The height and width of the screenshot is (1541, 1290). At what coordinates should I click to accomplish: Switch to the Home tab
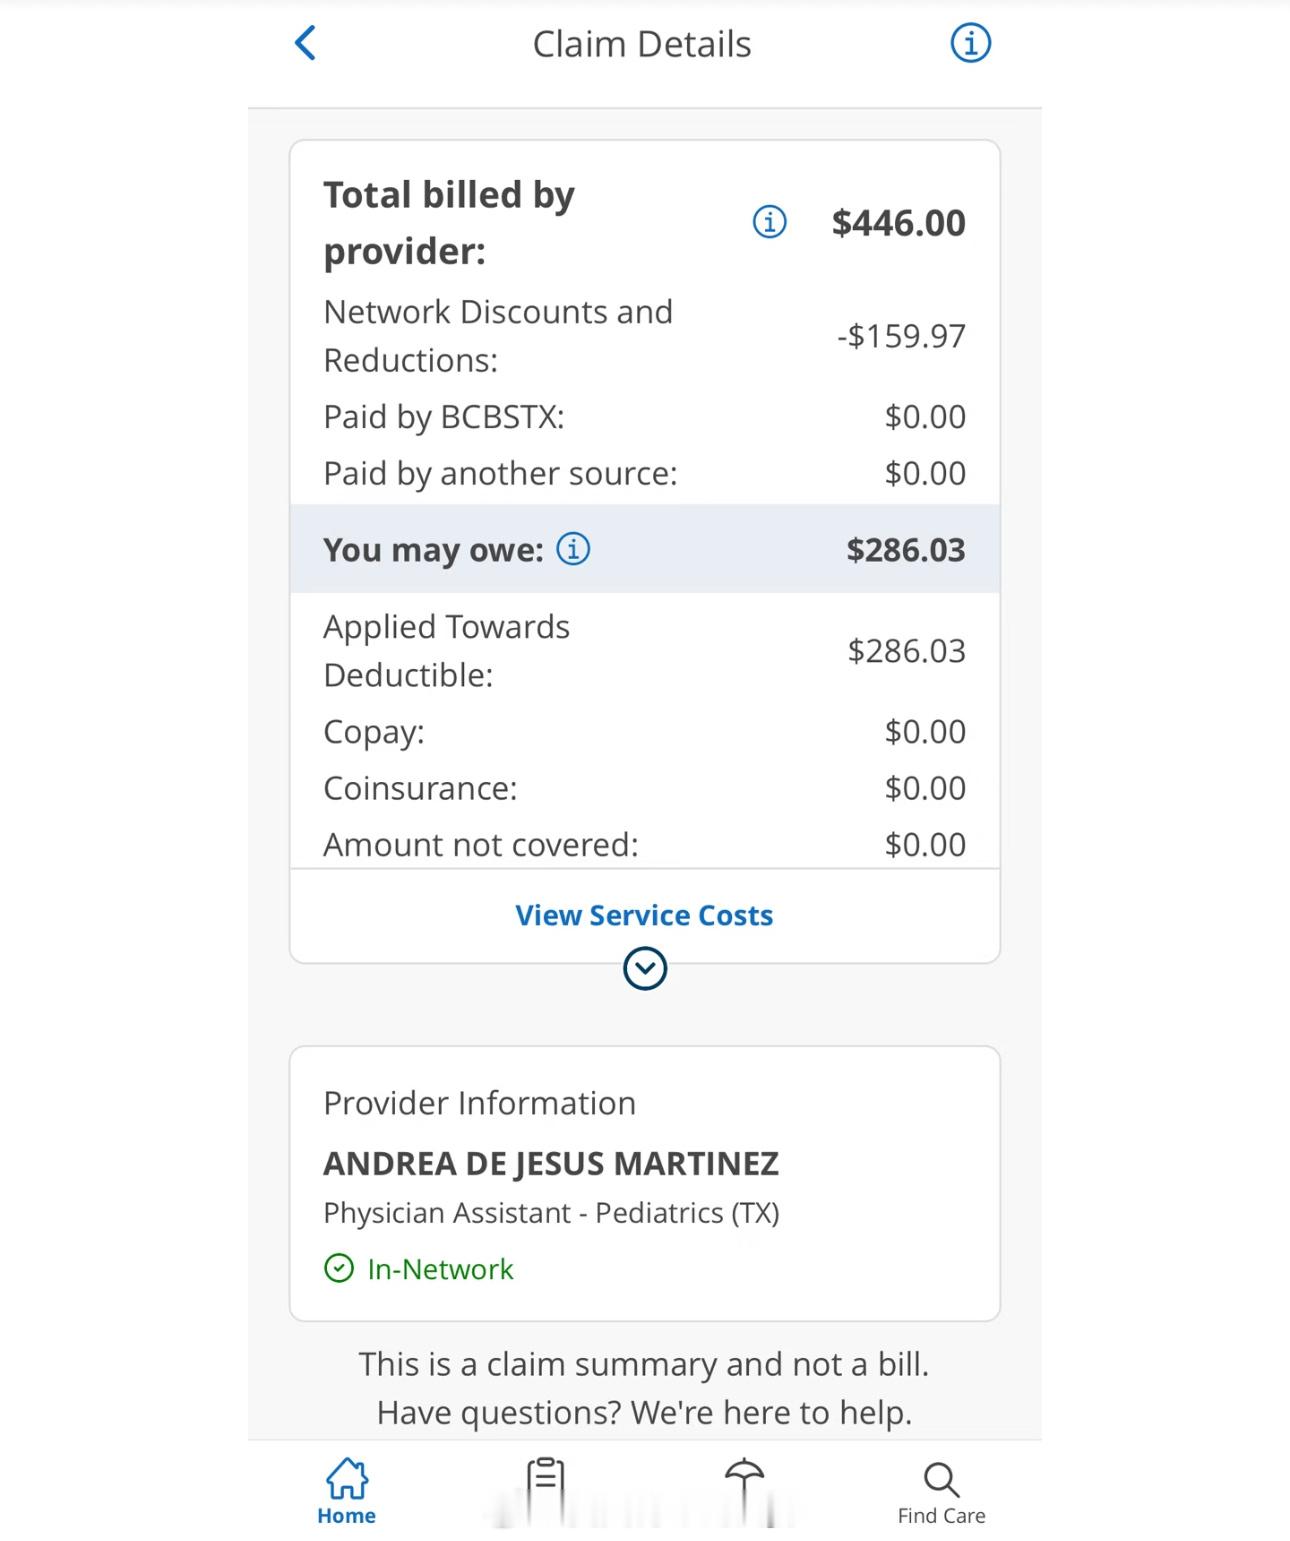346,1492
